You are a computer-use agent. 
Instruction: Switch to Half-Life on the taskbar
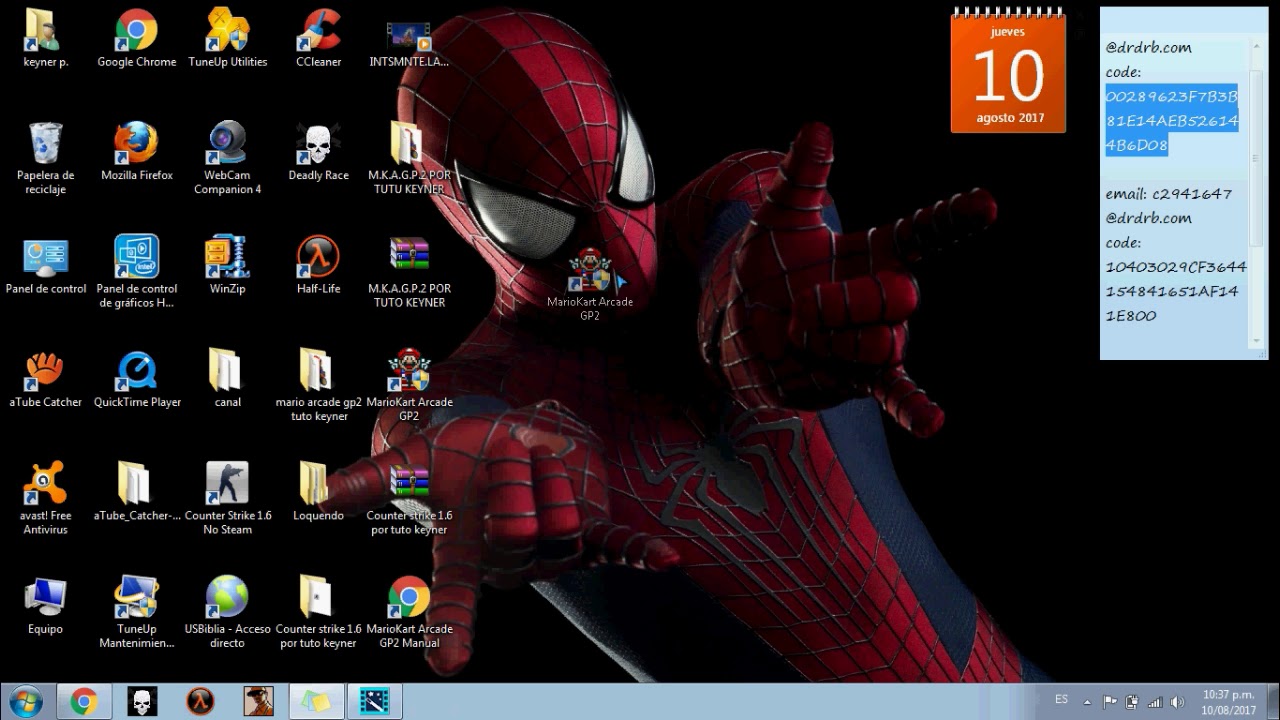click(x=200, y=701)
